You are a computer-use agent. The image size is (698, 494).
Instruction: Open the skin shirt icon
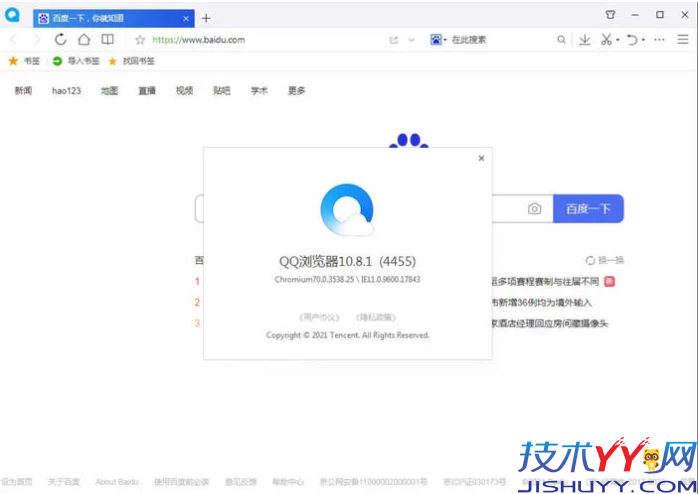click(x=610, y=15)
